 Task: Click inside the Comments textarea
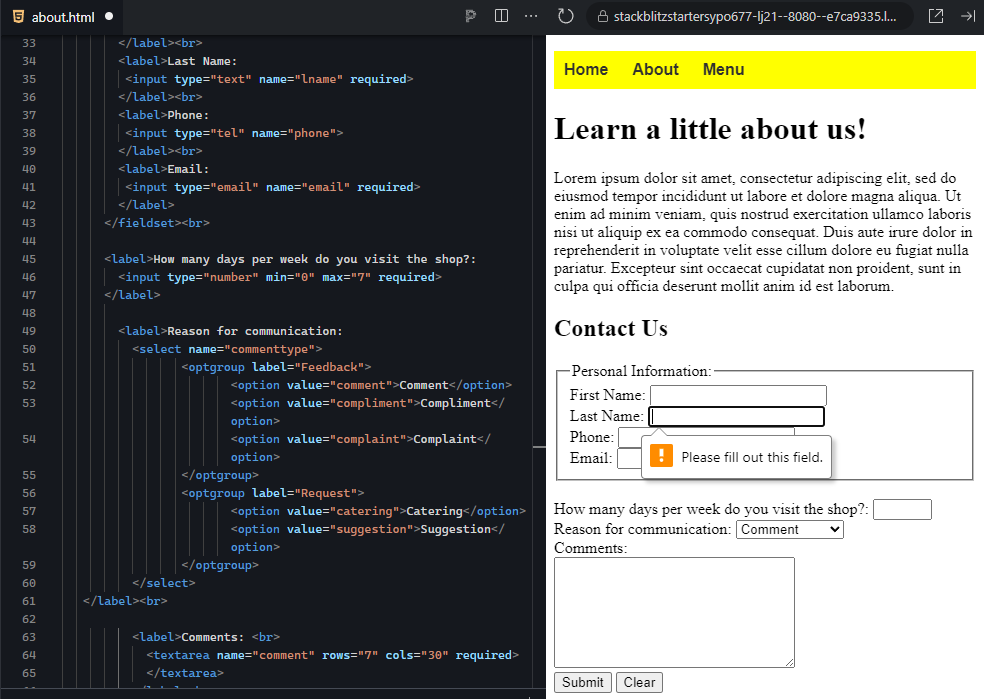[x=674, y=610]
